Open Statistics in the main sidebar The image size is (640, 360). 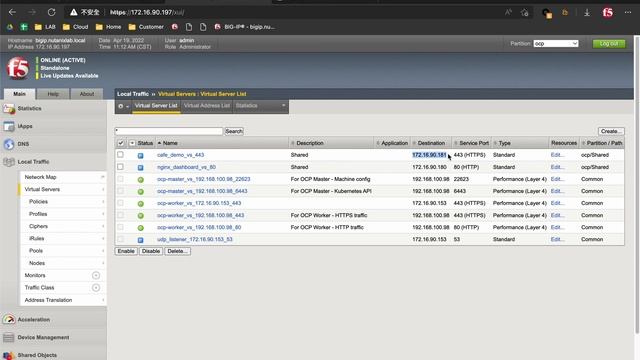pyautogui.click(x=29, y=109)
